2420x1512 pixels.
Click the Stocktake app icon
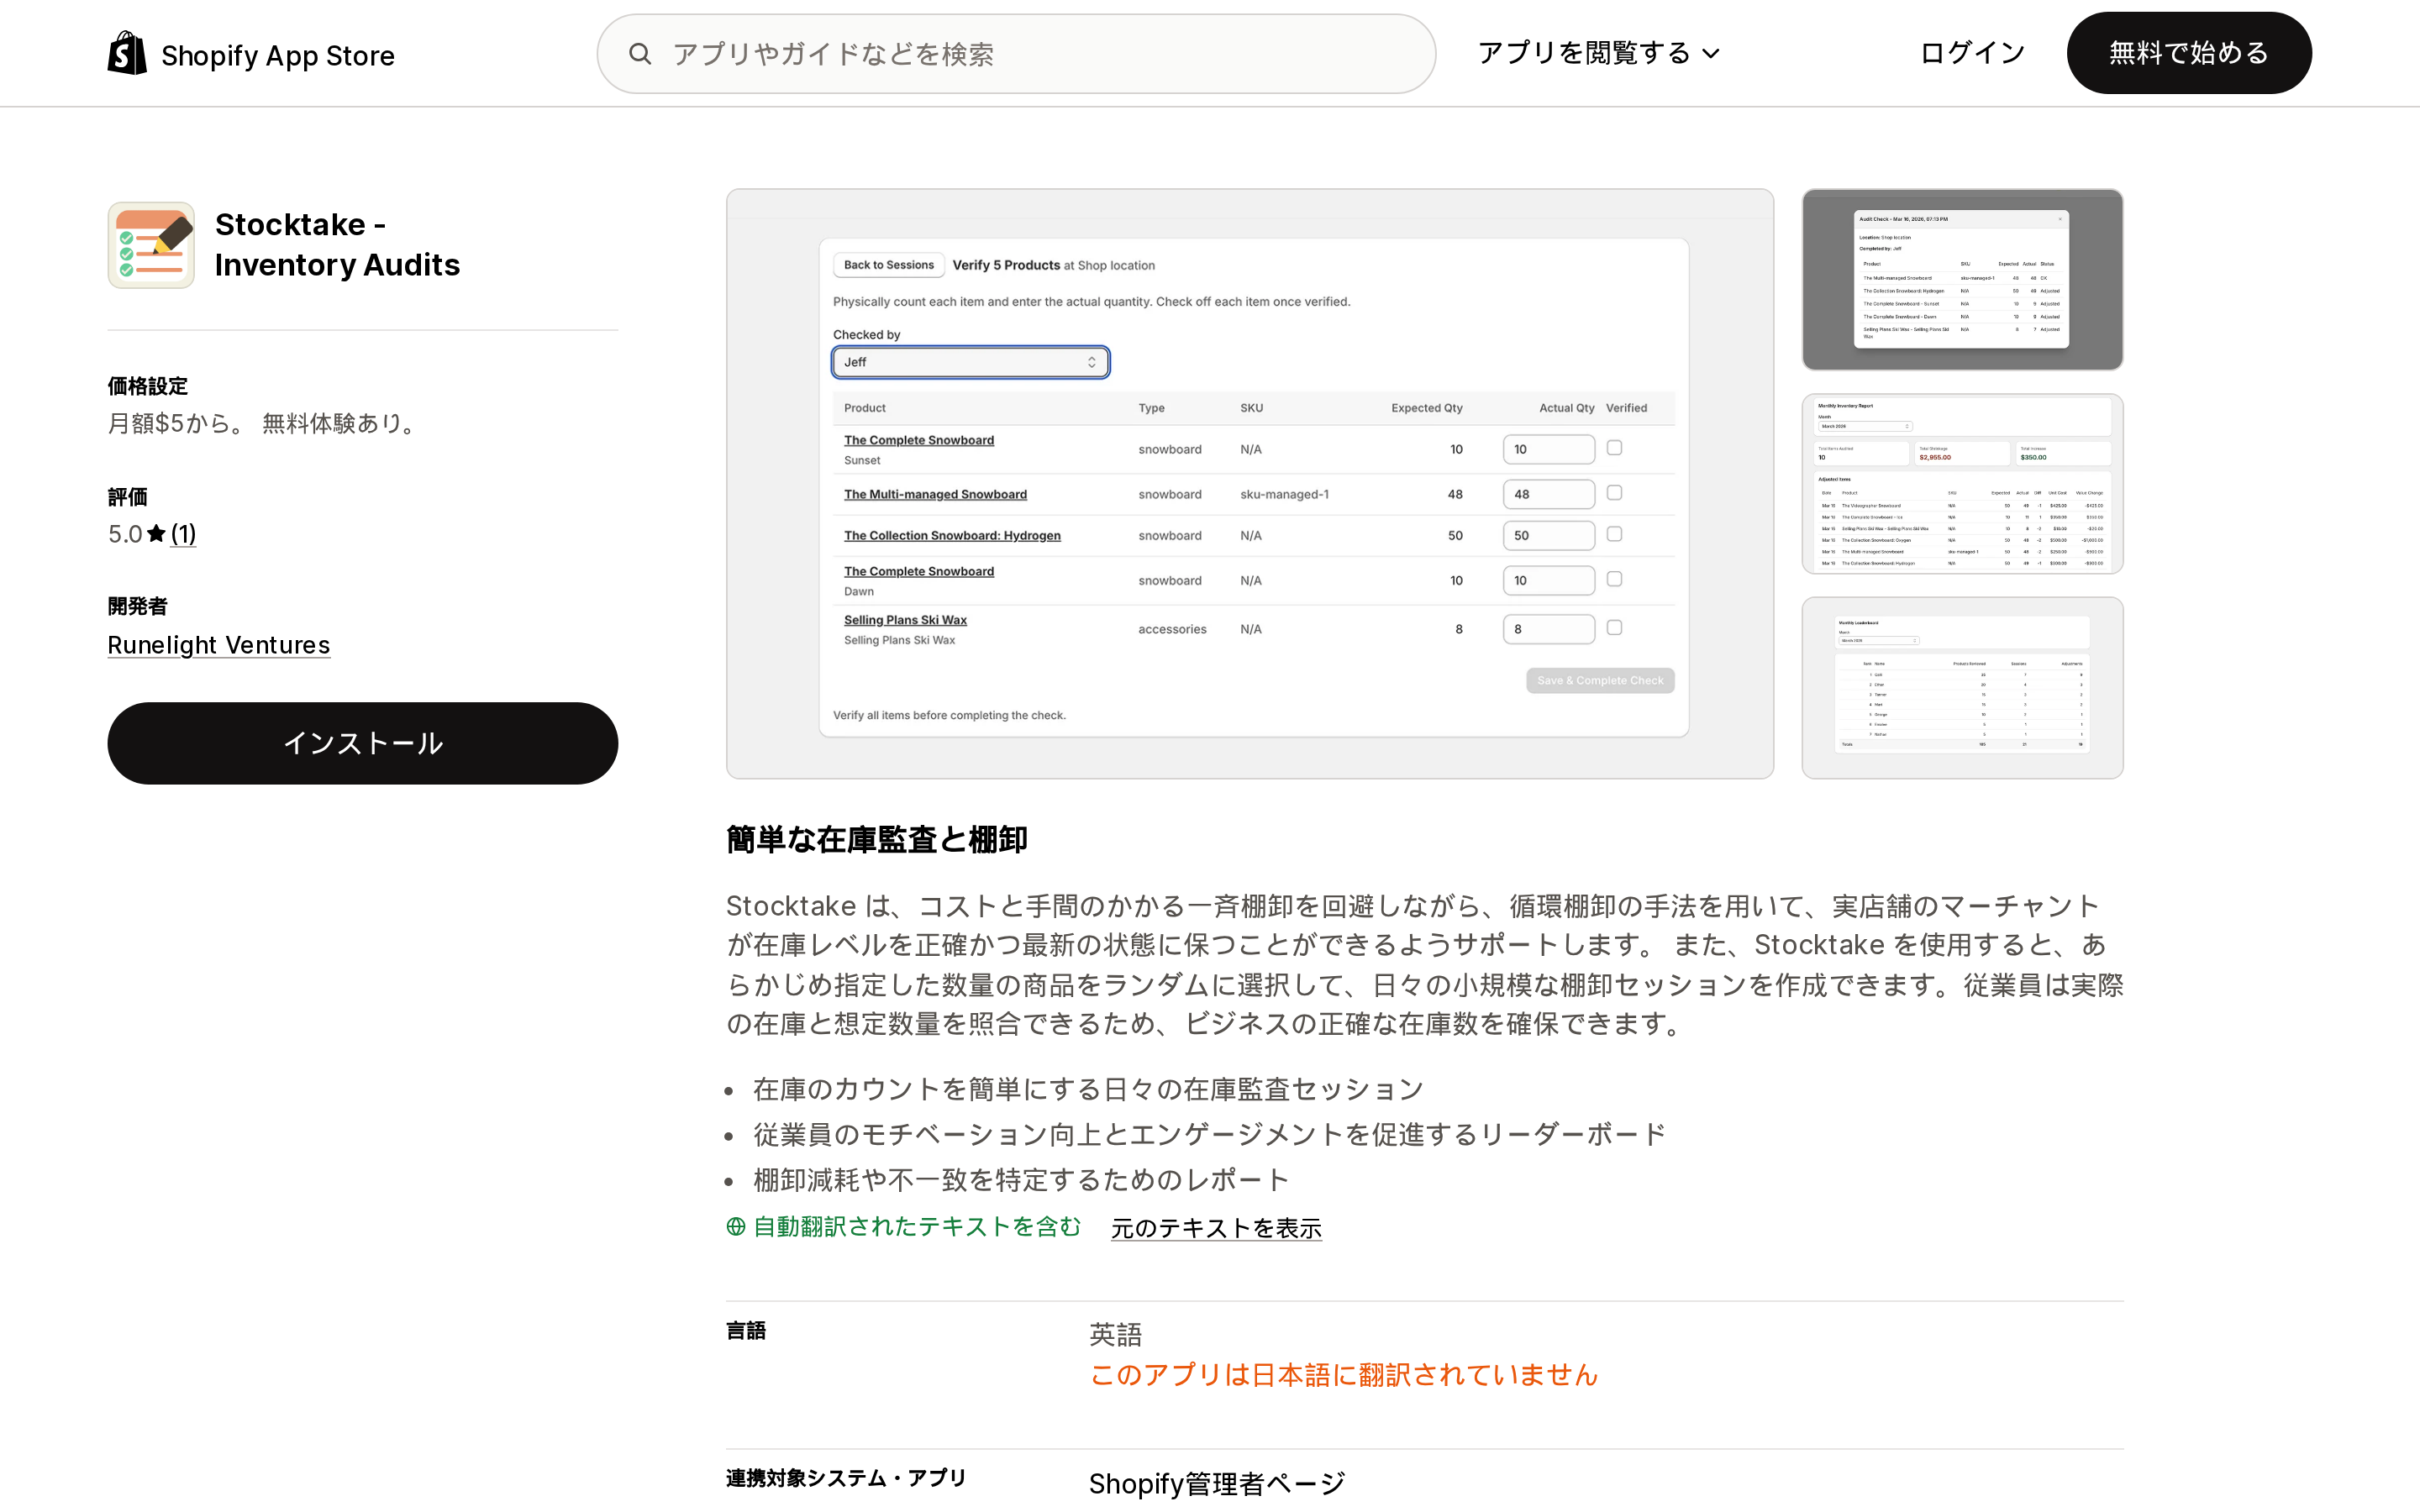pyautogui.click(x=151, y=245)
